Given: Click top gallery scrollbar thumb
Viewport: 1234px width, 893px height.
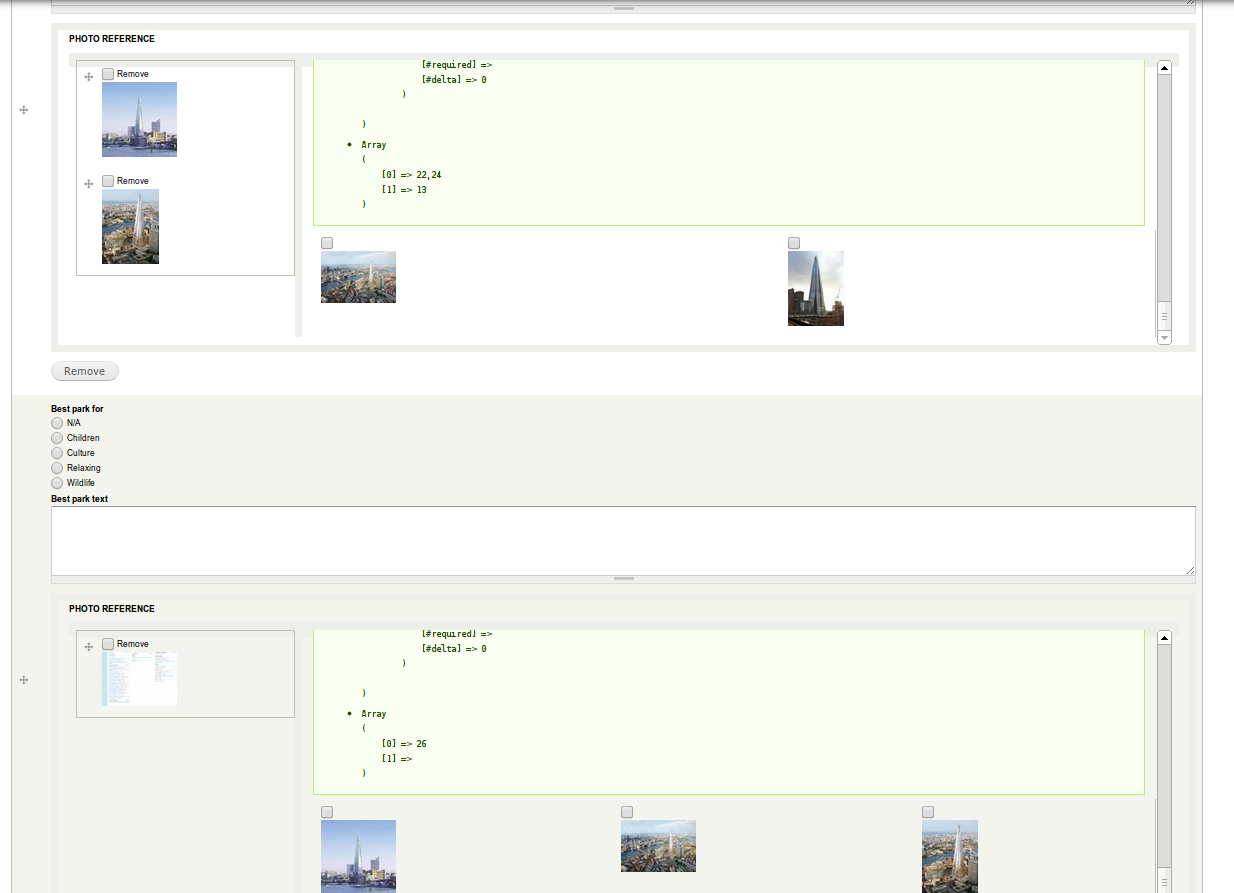Looking at the screenshot, I should coord(1164,315).
